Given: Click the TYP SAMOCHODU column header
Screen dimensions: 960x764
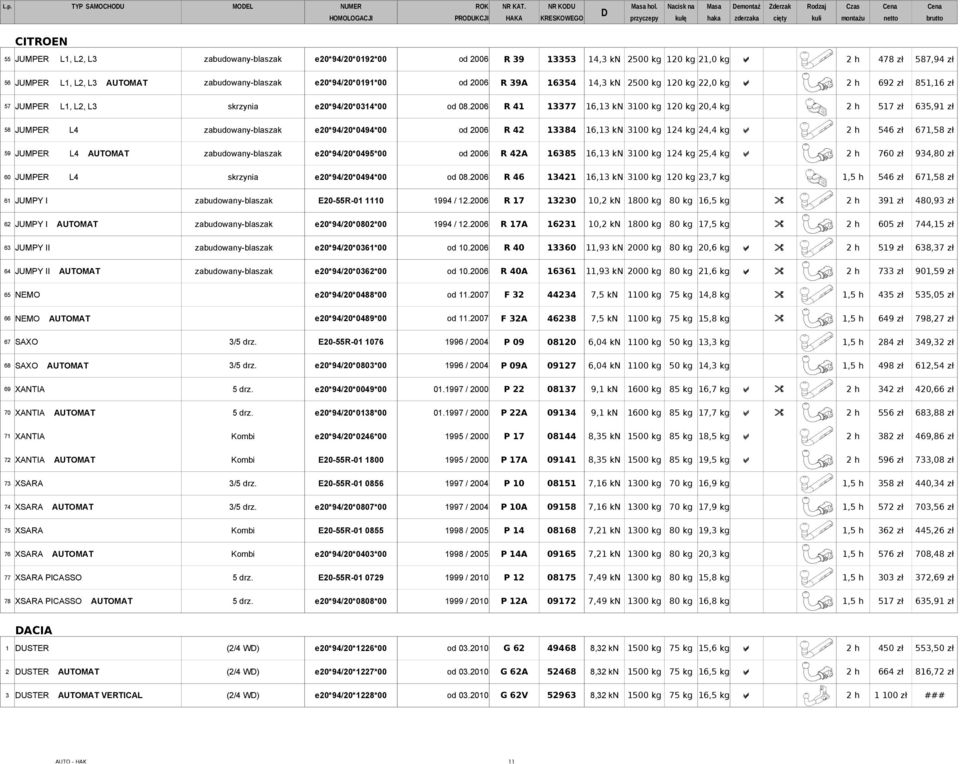Looking at the screenshot, I should click(x=97, y=7).
